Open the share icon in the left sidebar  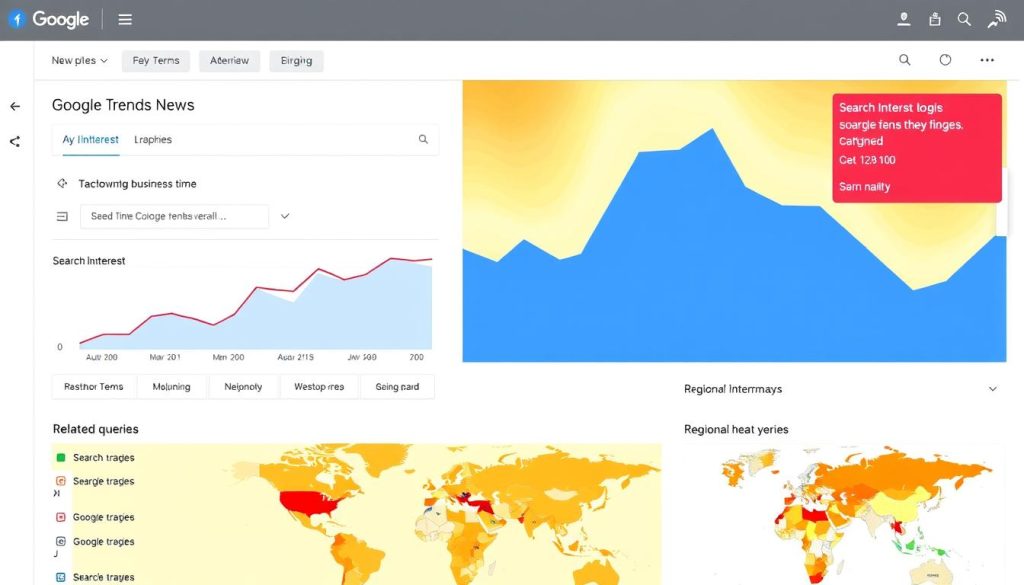click(x=14, y=141)
